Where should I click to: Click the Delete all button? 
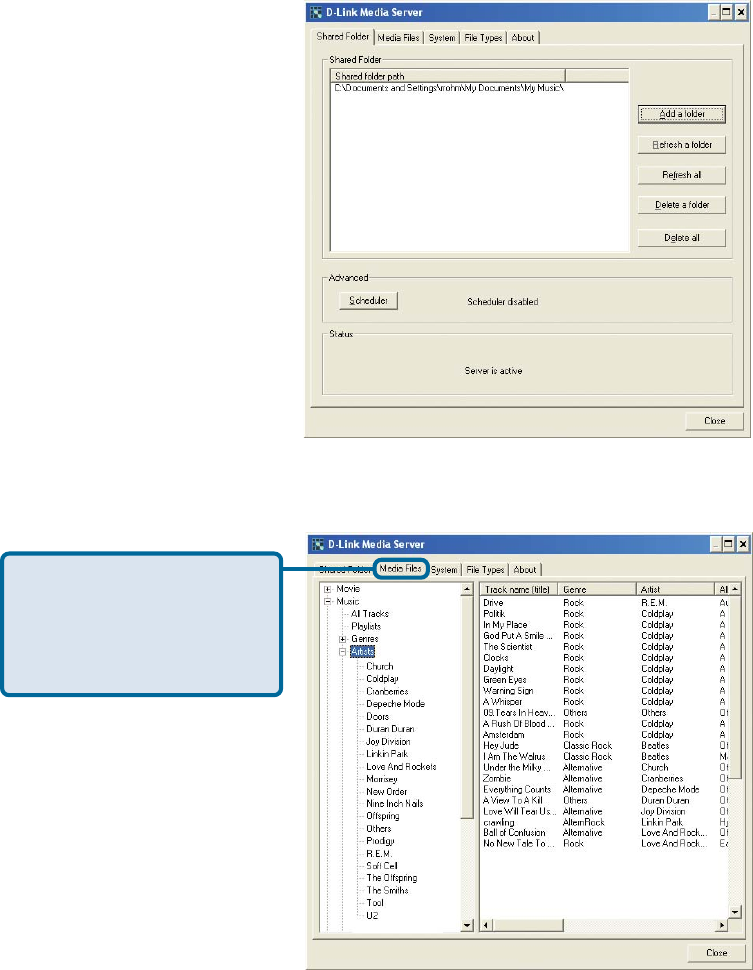pos(681,238)
